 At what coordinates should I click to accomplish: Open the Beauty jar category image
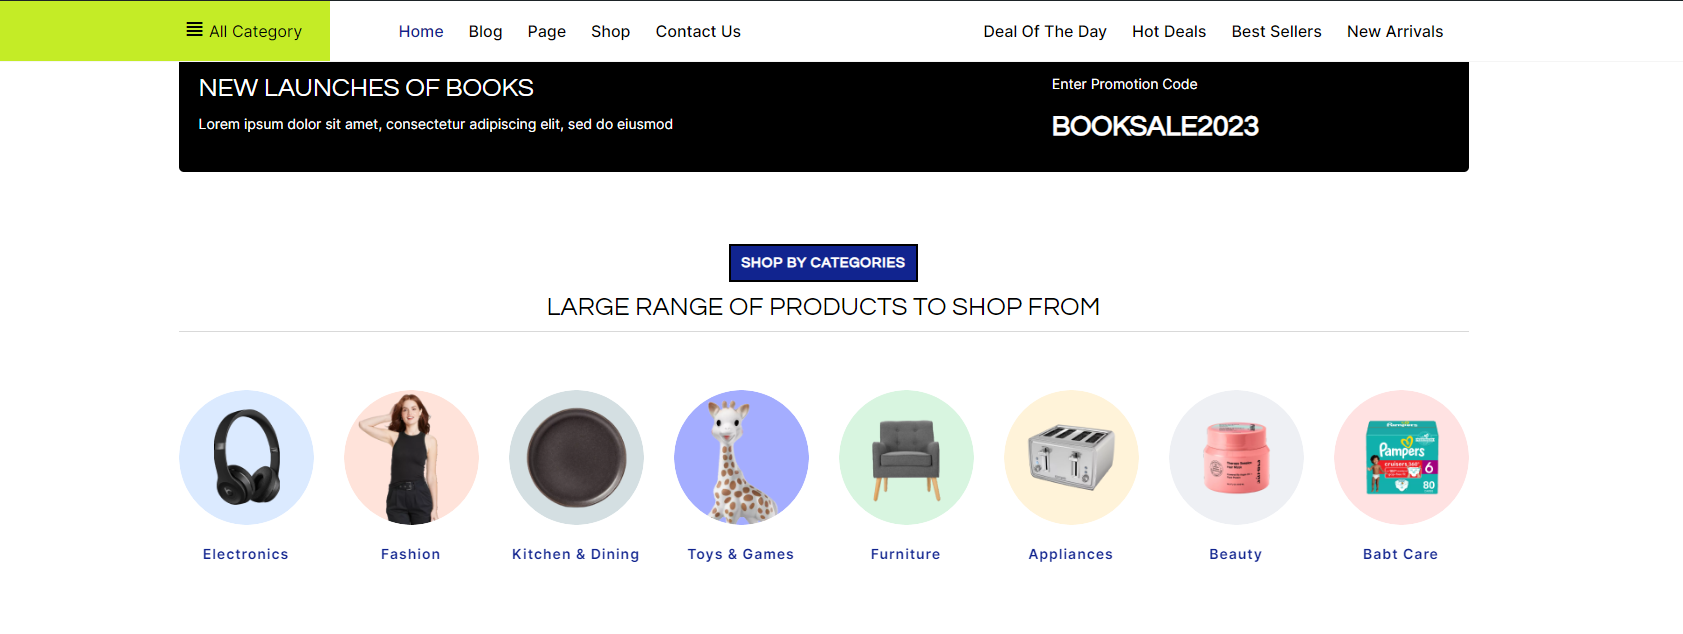point(1236,457)
